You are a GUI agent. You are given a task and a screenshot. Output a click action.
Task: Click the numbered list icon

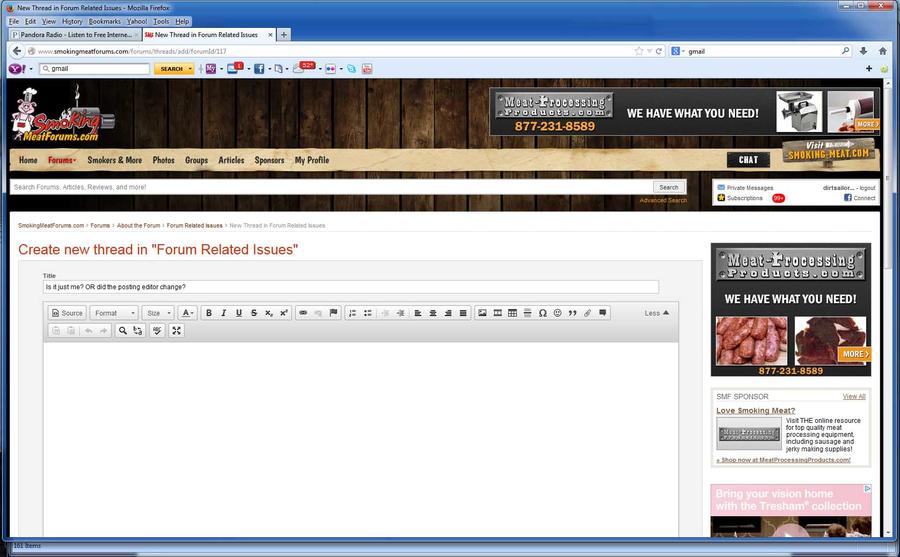pos(352,313)
